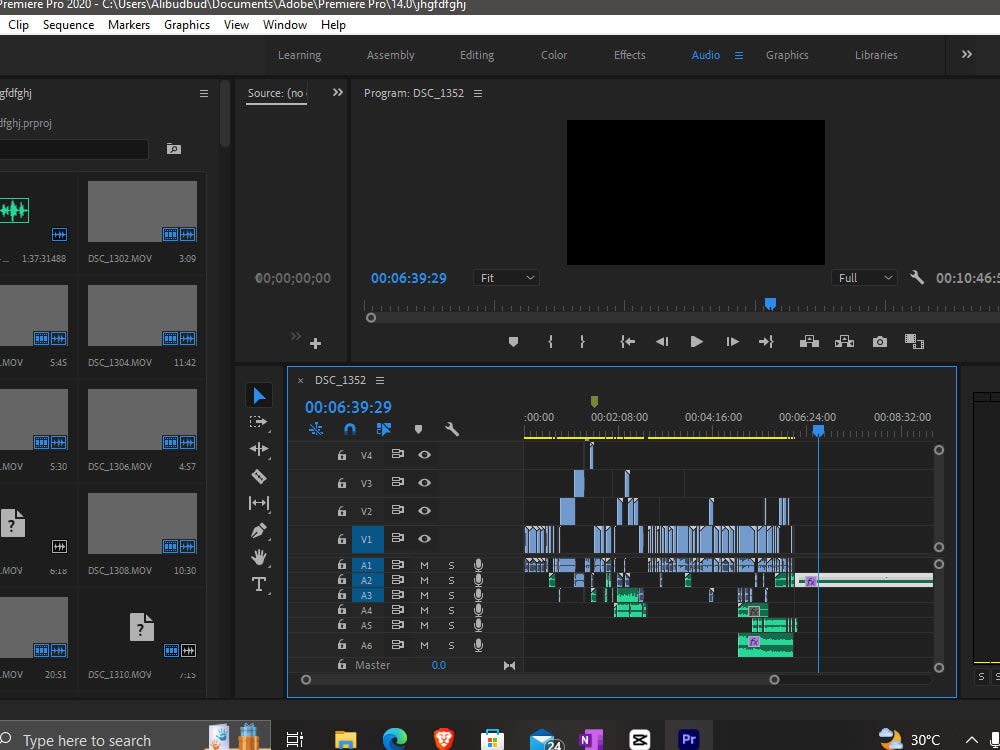Select the Razor tool
The image size is (1000, 750).
point(259,477)
